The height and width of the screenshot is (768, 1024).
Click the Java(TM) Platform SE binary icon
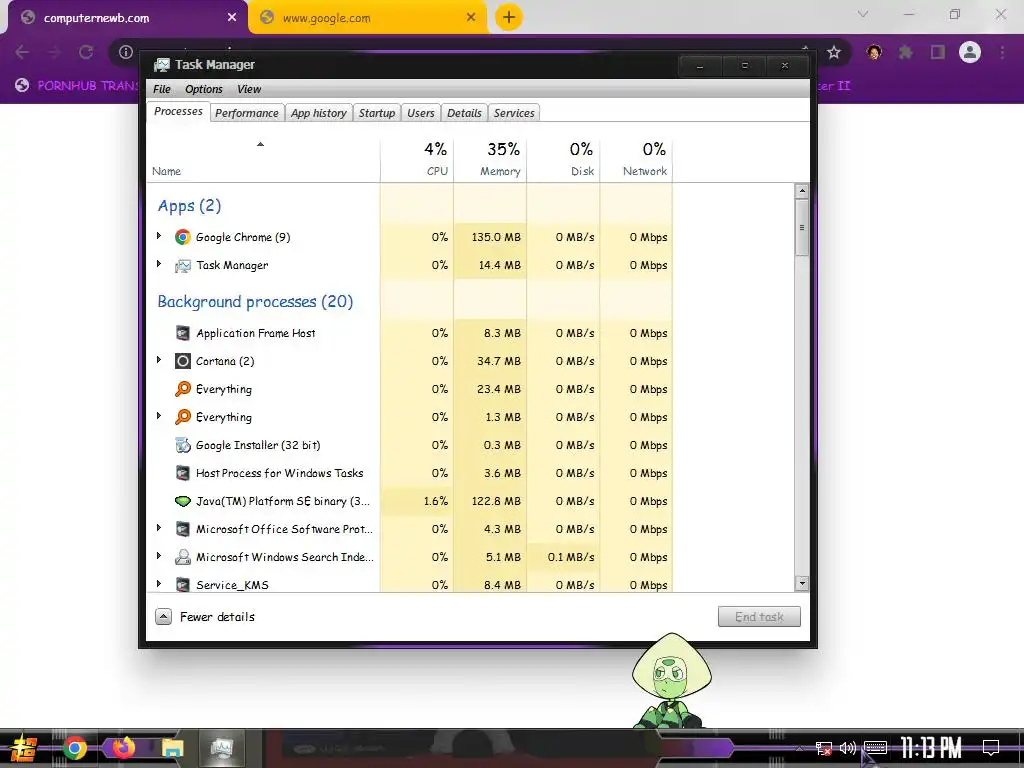183,502
